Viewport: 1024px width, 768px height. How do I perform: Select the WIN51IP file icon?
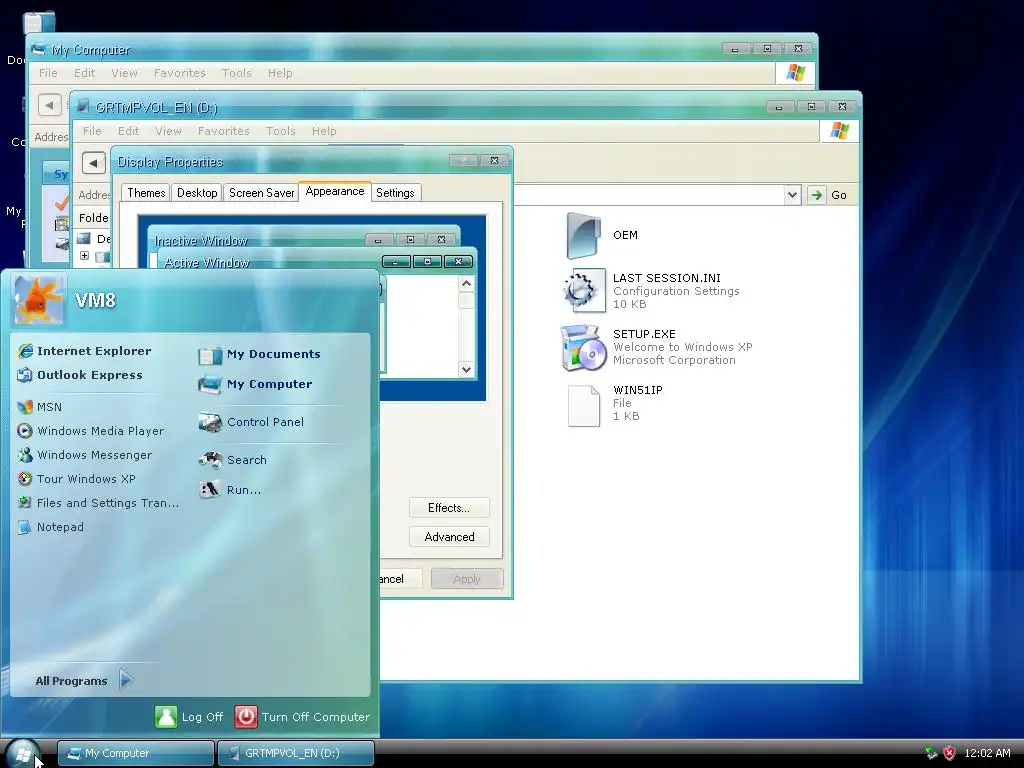click(583, 405)
